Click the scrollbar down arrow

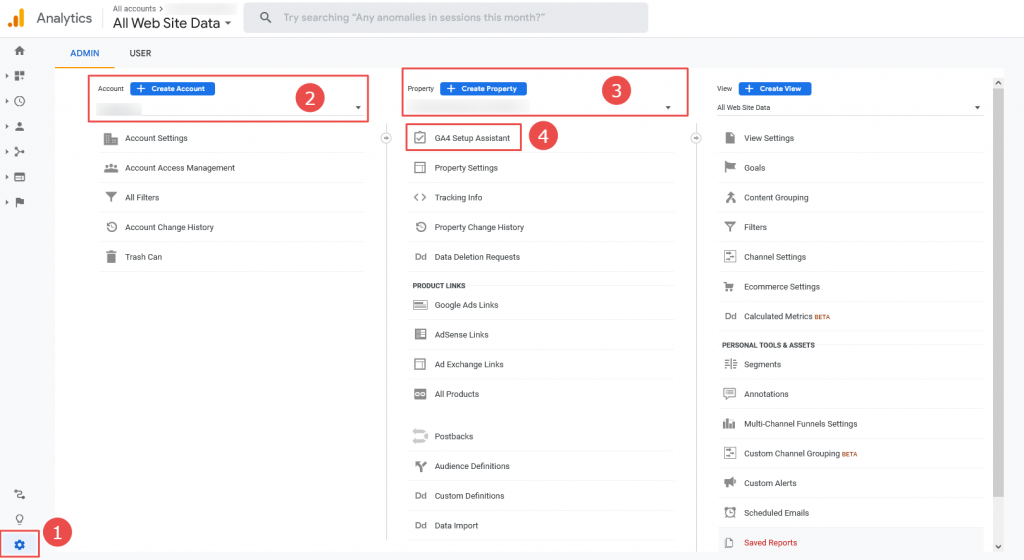(x=998, y=547)
